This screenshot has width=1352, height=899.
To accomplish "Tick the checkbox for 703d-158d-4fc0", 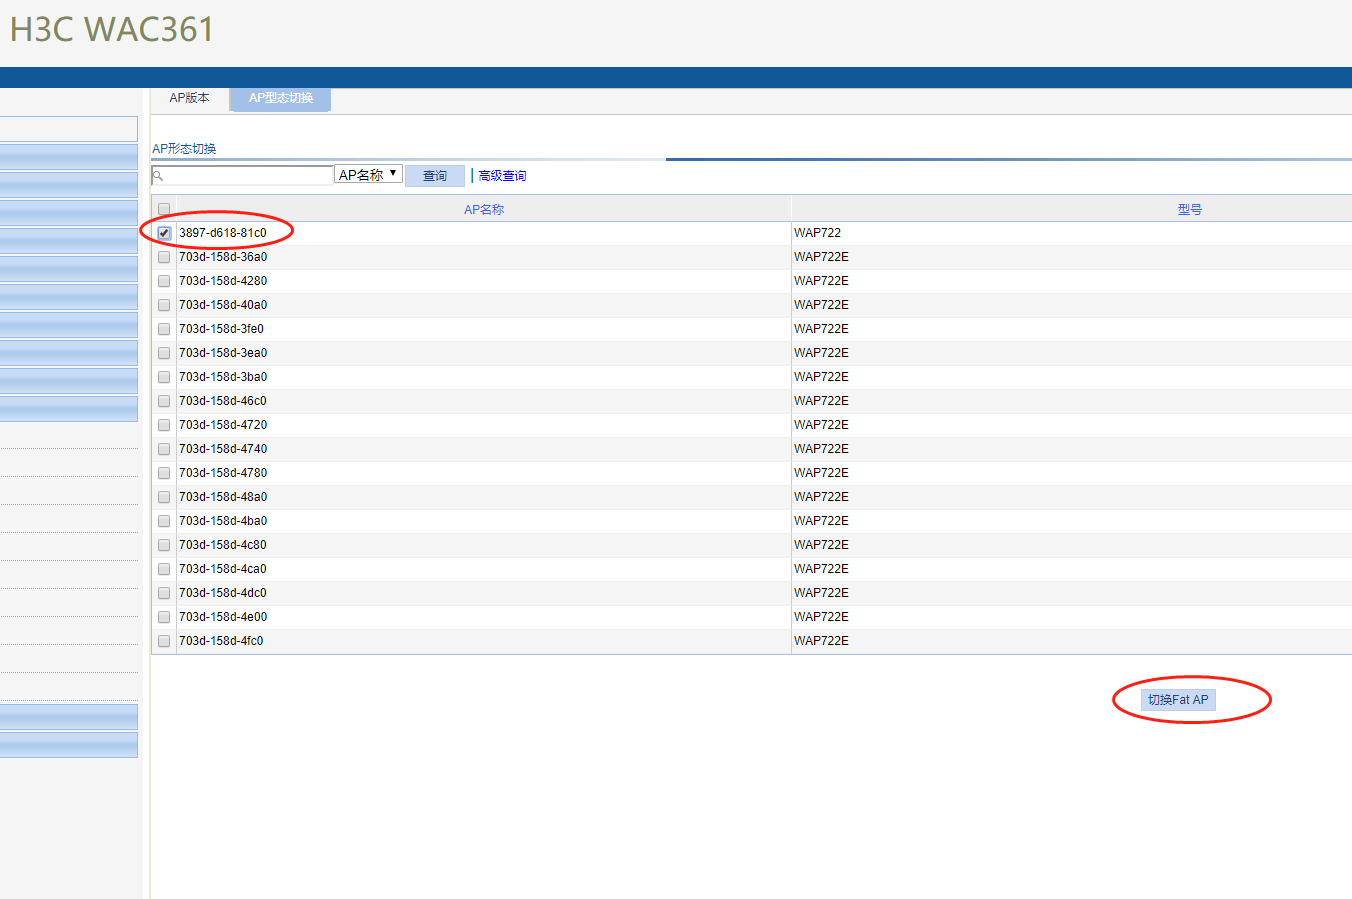I will tap(164, 641).
